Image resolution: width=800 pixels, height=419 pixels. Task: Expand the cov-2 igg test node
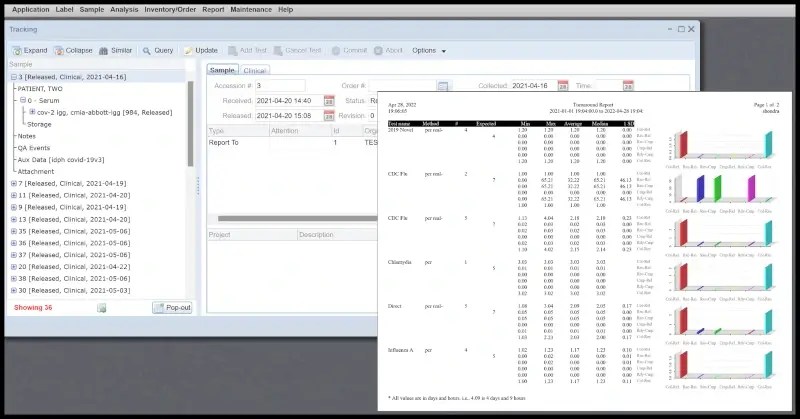coord(32,112)
